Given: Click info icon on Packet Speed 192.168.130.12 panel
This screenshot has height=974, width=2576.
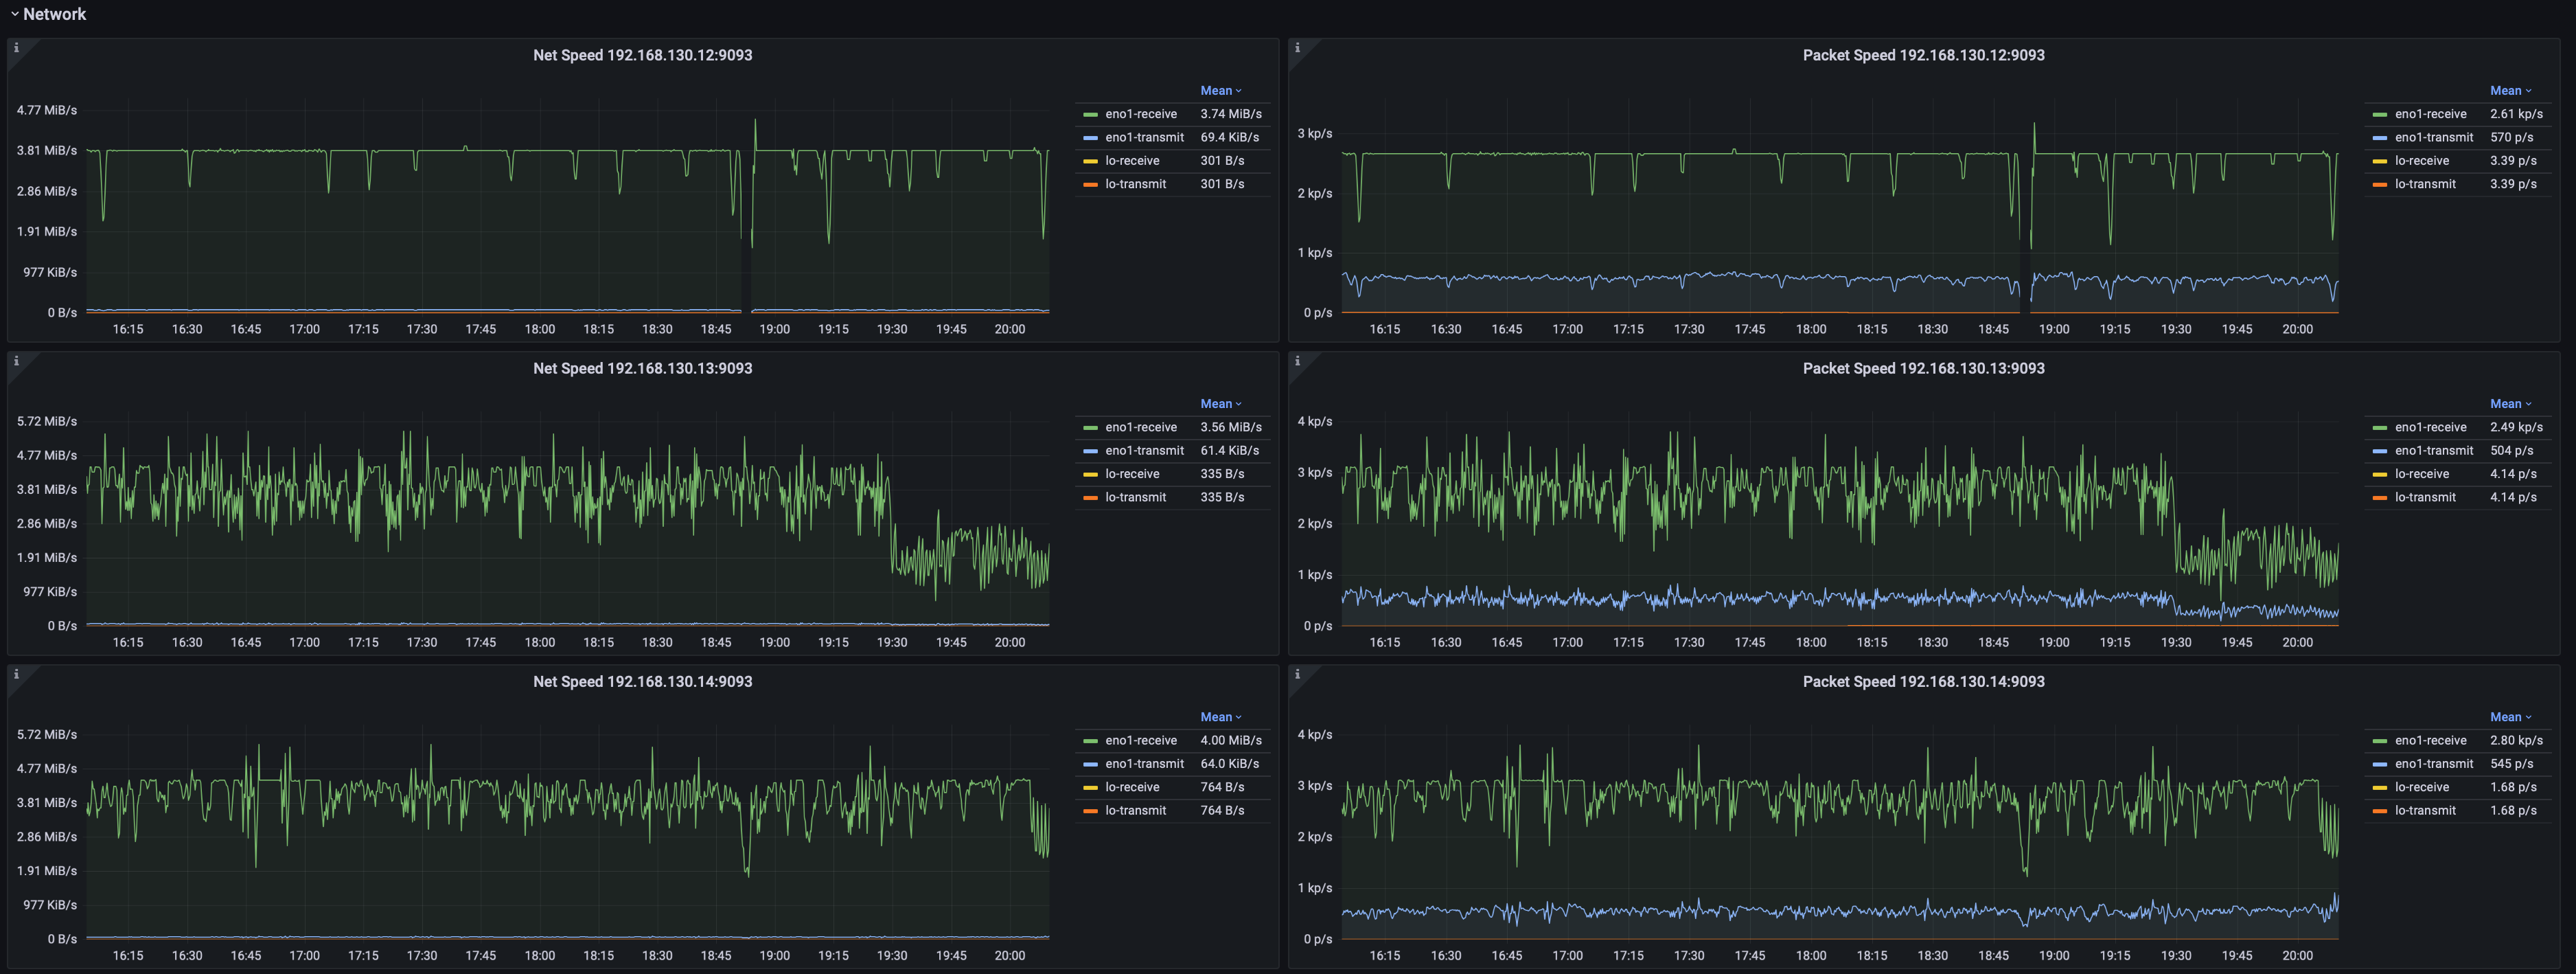Looking at the screenshot, I should (1297, 48).
